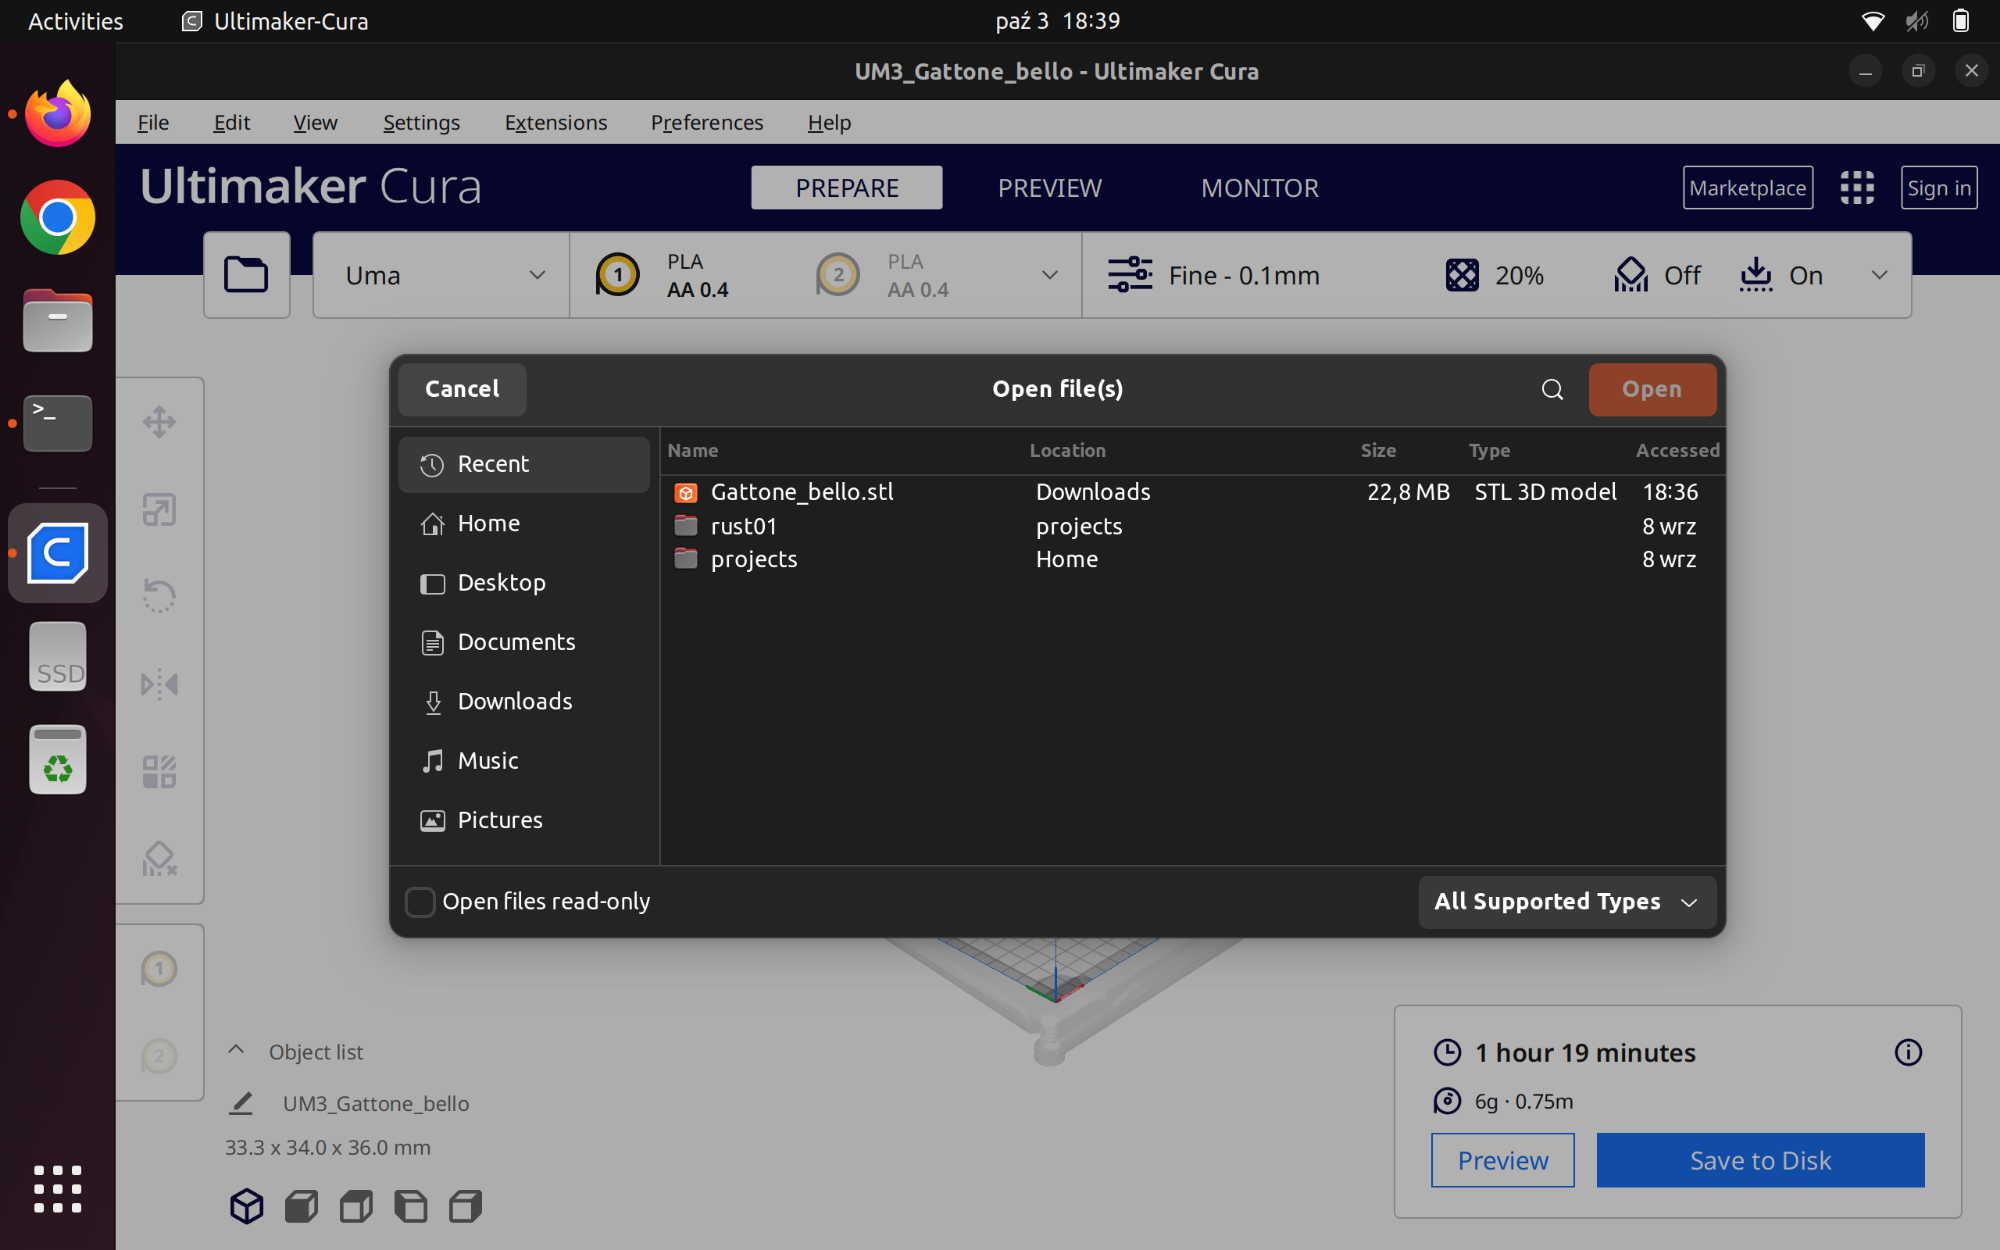Viewport: 2000px width, 1250px height.
Task: Click the Preview button
Action: coord(1502,1160)
